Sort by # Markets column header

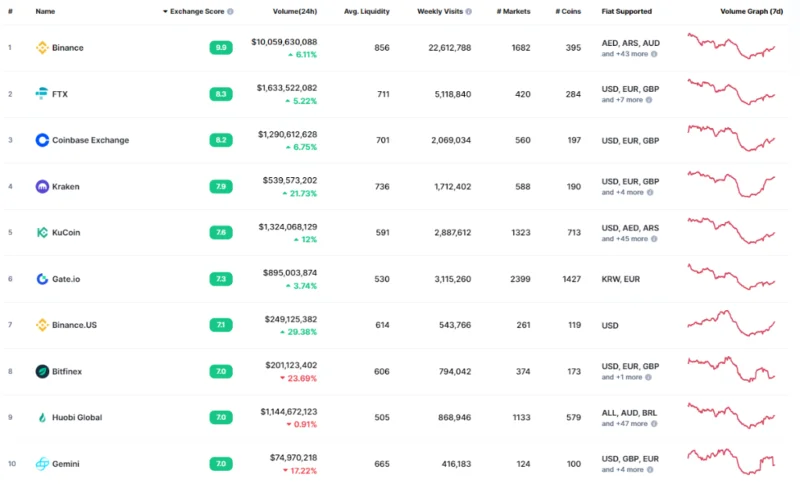(x=513, y=11)
